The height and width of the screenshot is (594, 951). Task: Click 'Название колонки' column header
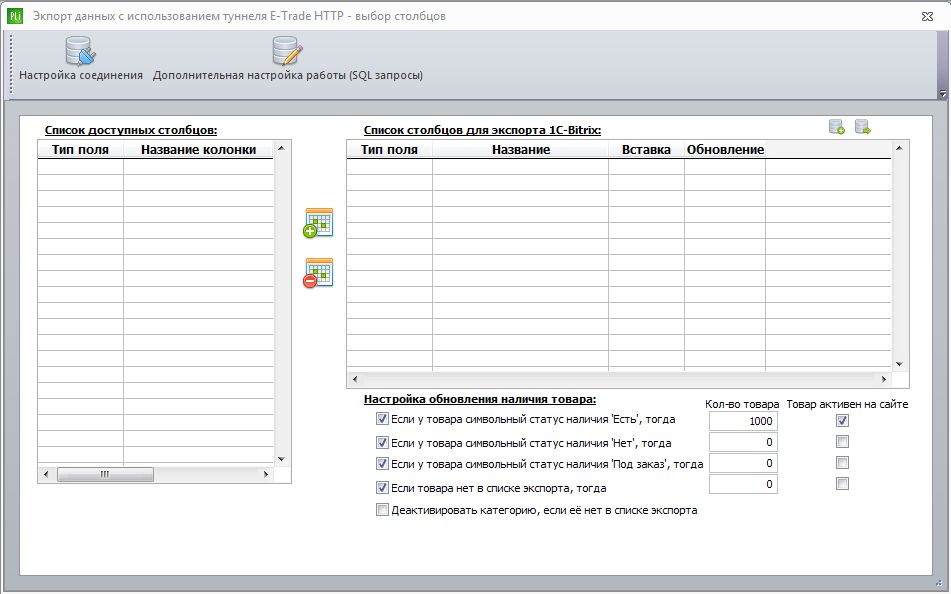pyautogui.click(x=198, y=150)
